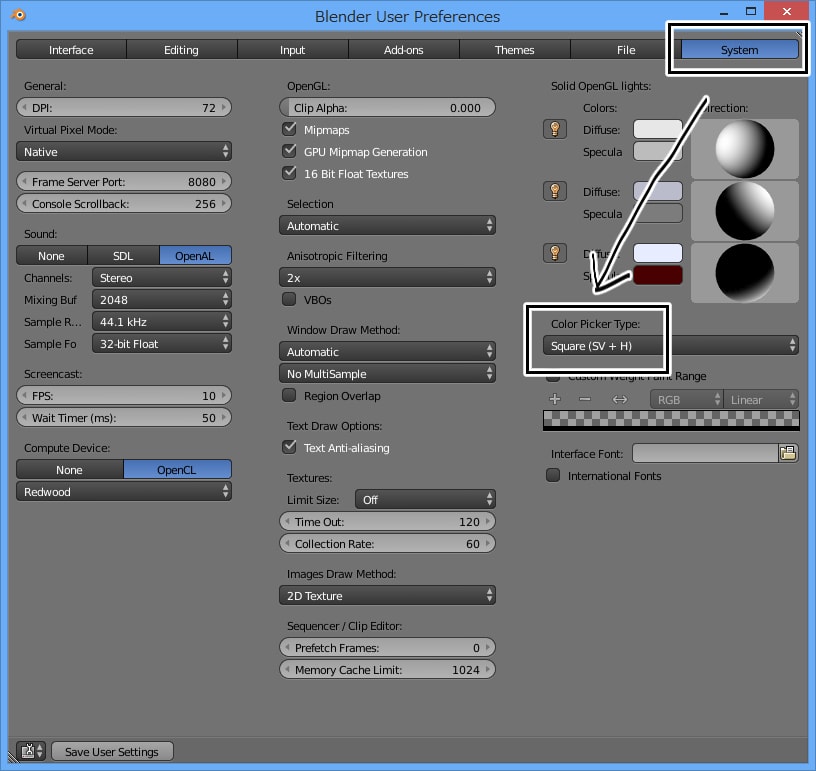Click the third light direction sphere
The image size is (816, 771).
pyautogui.click(x=745, y=273)
